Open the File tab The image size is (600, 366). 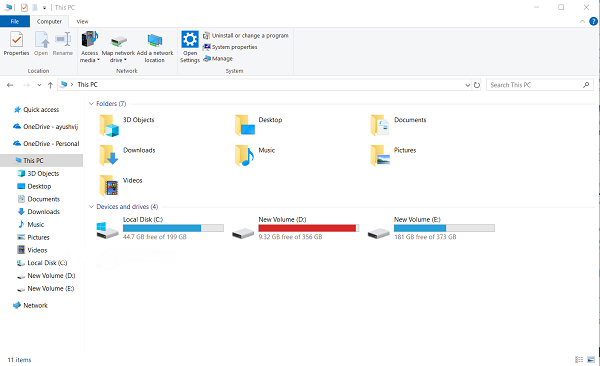coord(15,21)
